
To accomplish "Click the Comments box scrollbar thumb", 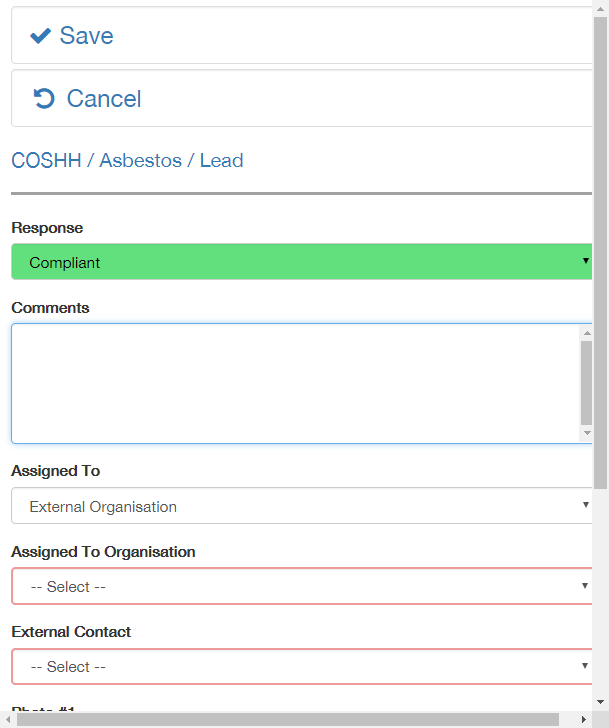I will pos(587,382).
